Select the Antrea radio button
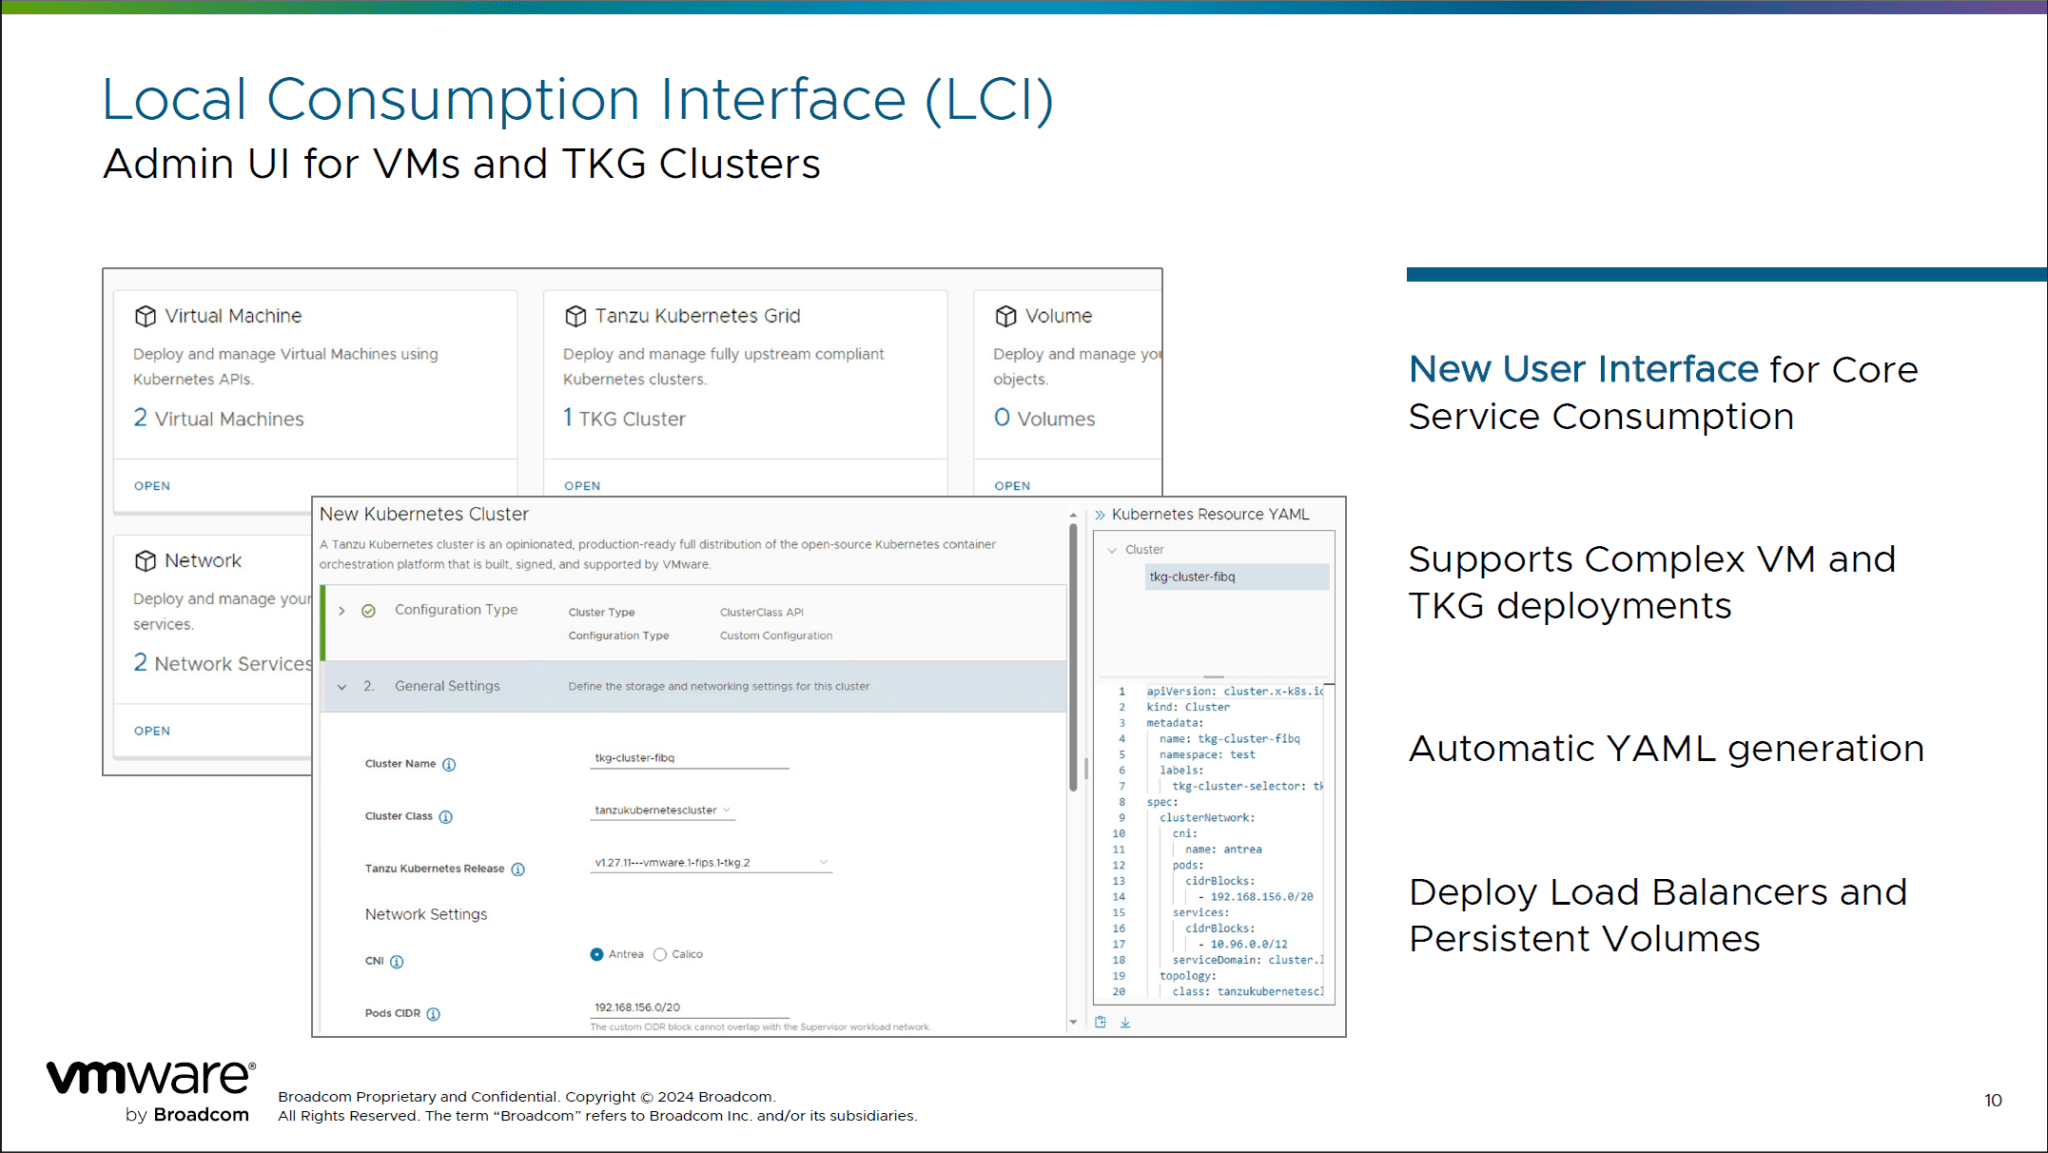 coord(596,954)
